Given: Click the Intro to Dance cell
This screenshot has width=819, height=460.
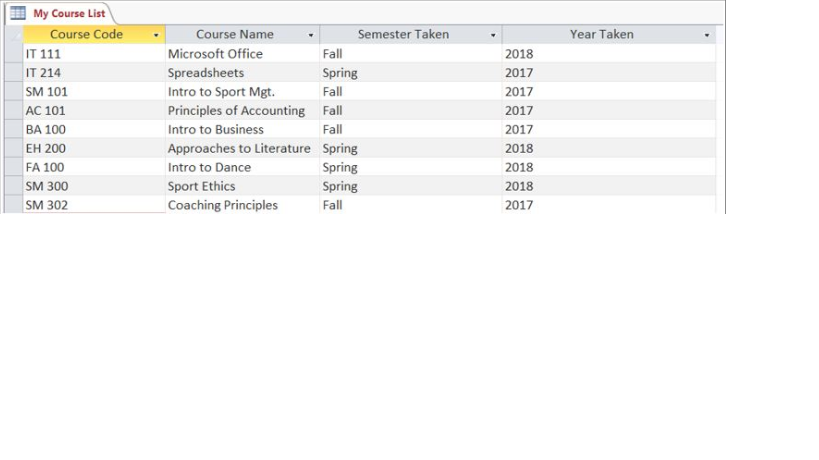Looking at the screenshot, I should [240, 168].
